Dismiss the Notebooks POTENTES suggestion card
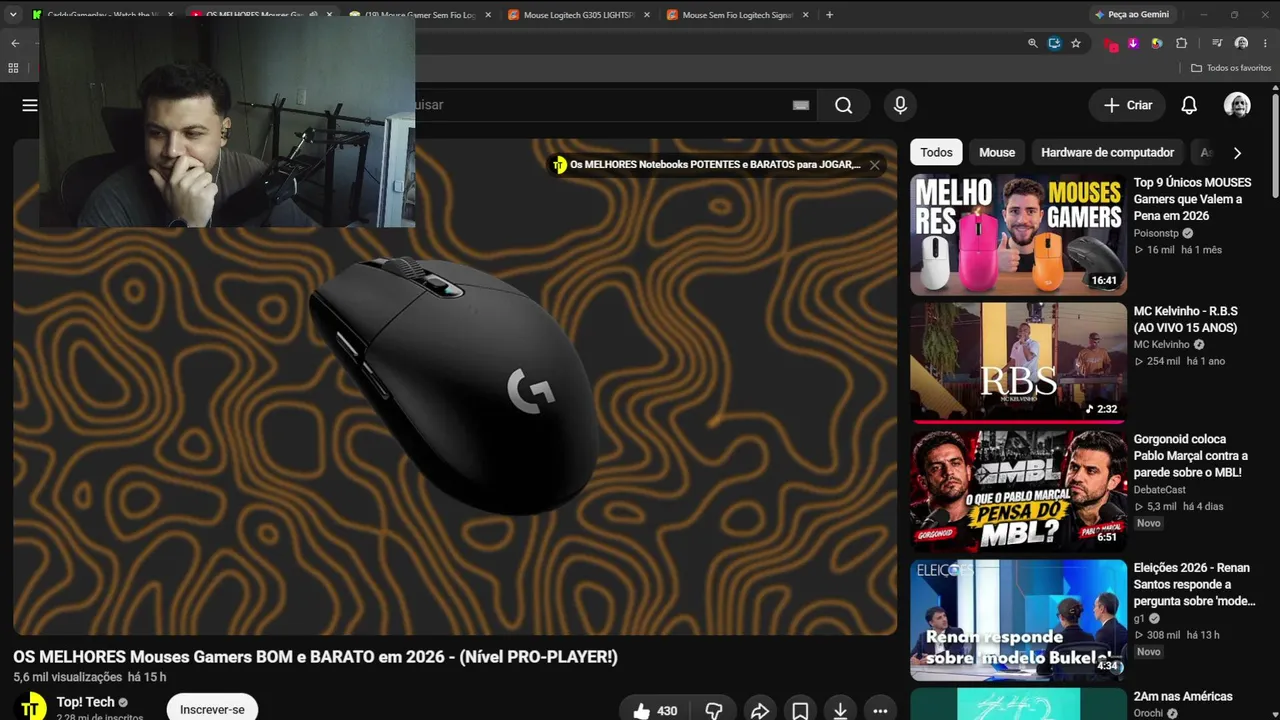 pyautogui.click(x=874, y=165)
